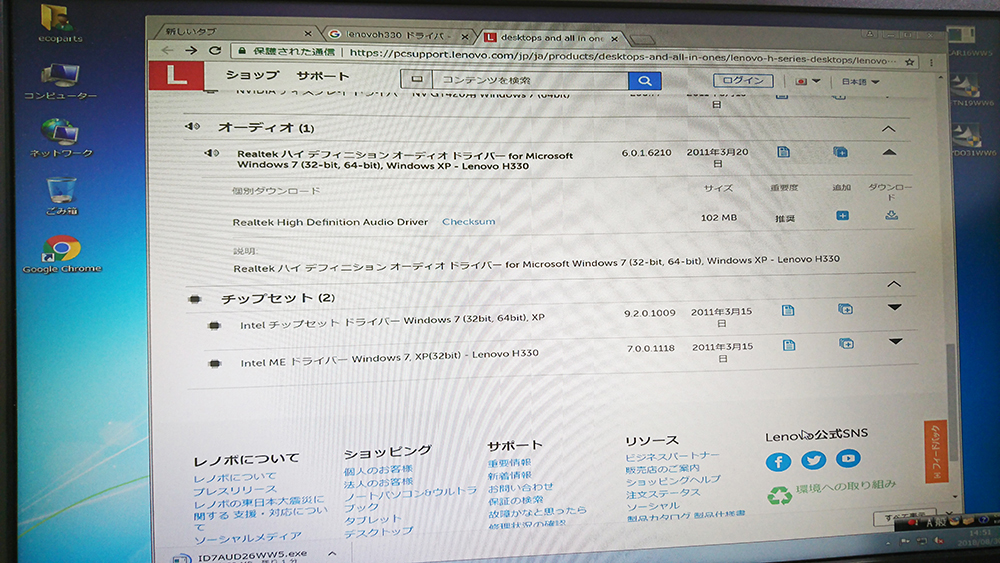The height and width of the screenshot is (563, 1000).
Task: Collapse the オーディオ category section
Action: click(888, 129)
